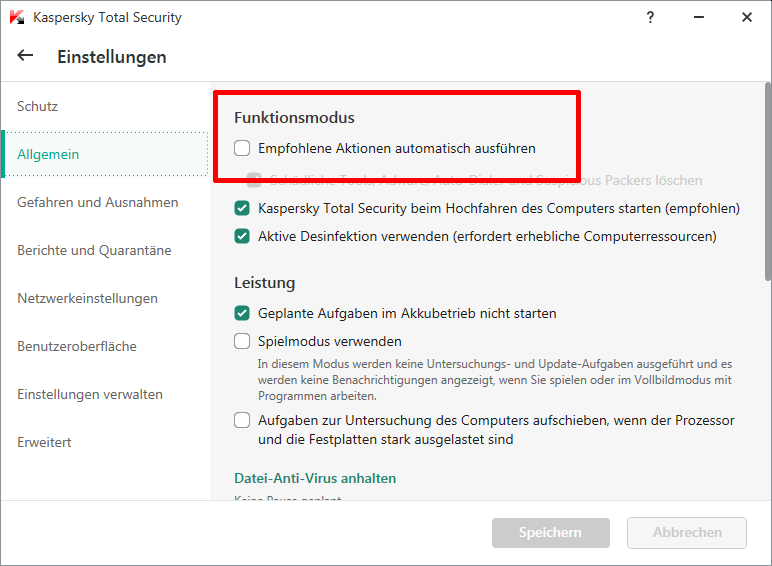Disable Aktive Desinfektion verwenden checkbox
The image size is (772, 566).
click(242, 237)
